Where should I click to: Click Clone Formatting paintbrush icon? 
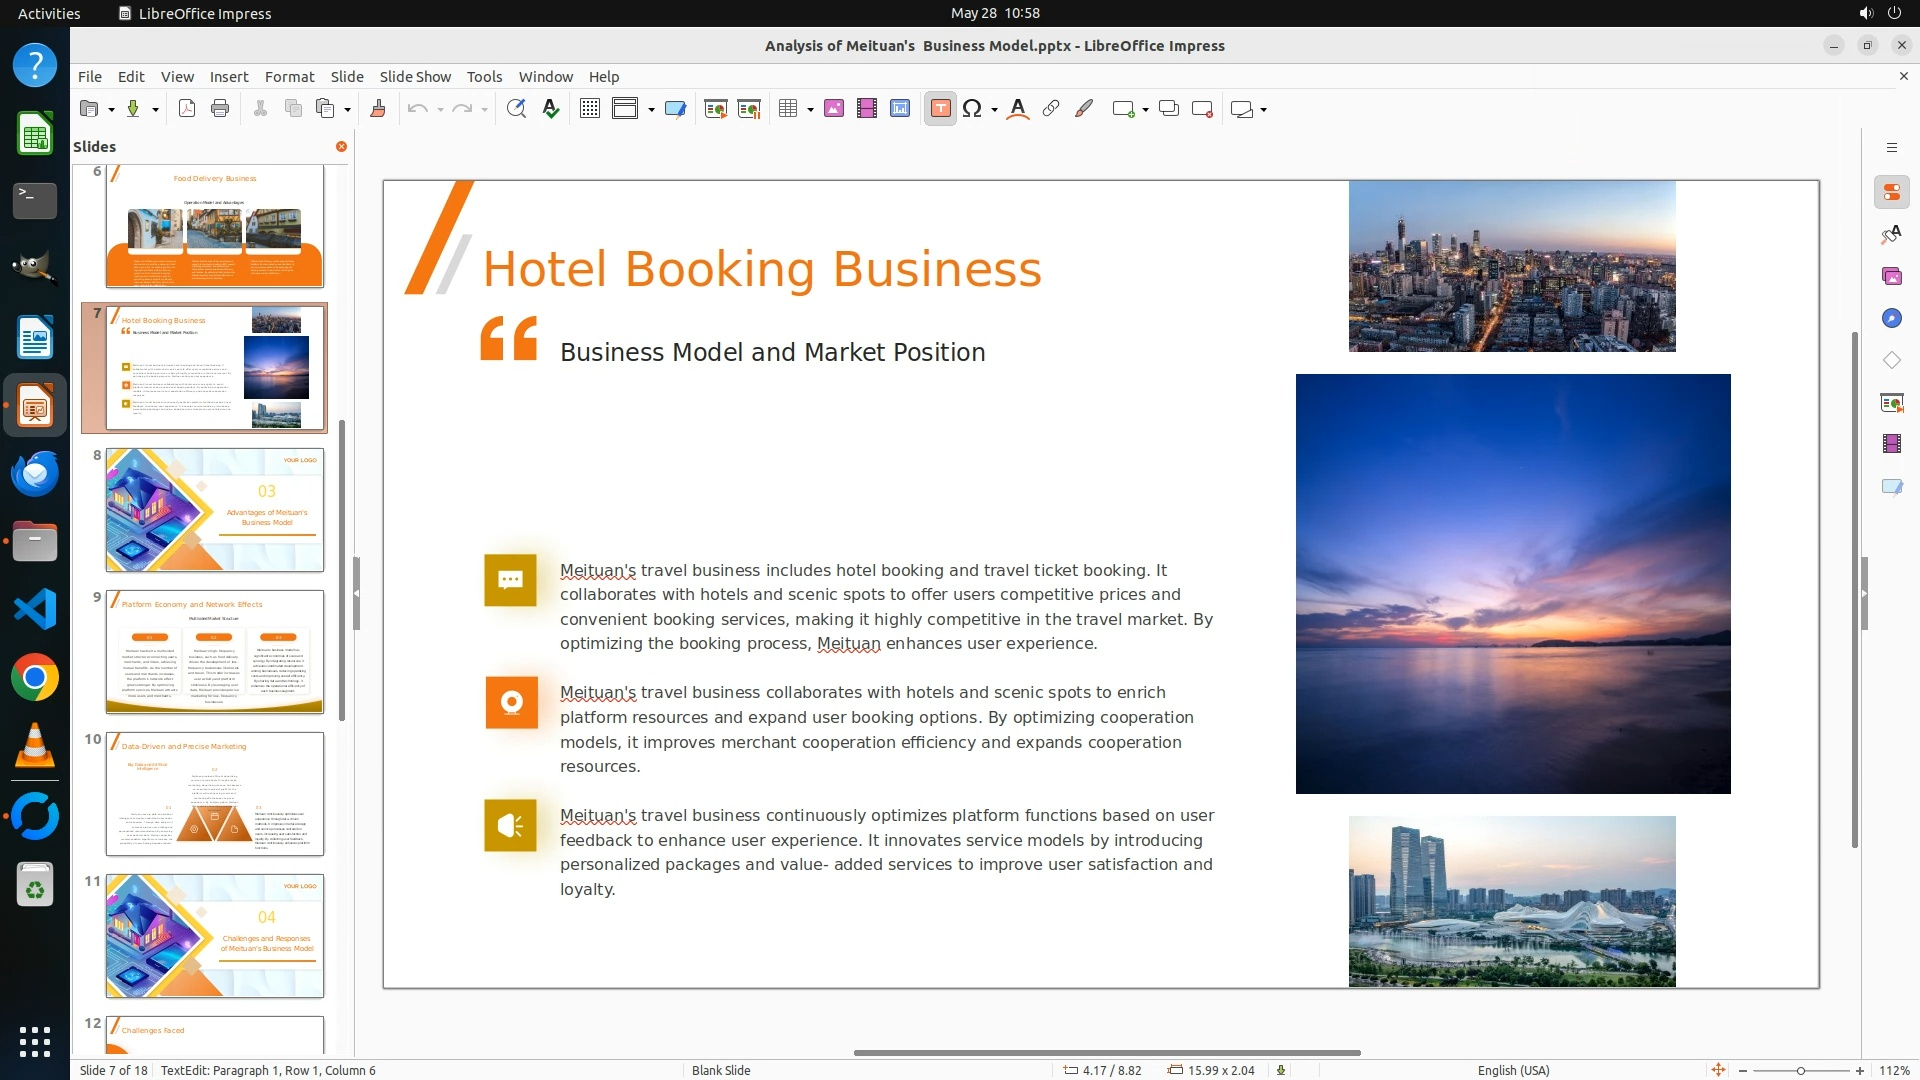coord(378,109)
